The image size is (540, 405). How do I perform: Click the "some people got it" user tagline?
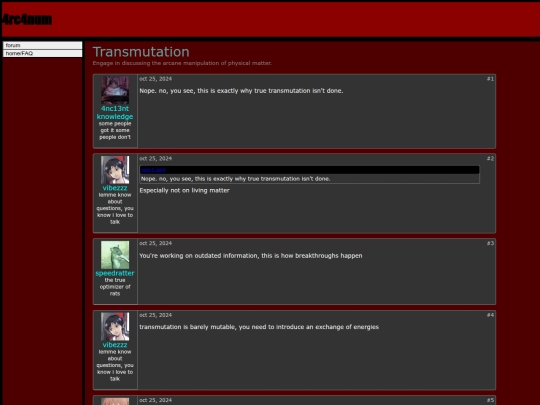[115, 131]
